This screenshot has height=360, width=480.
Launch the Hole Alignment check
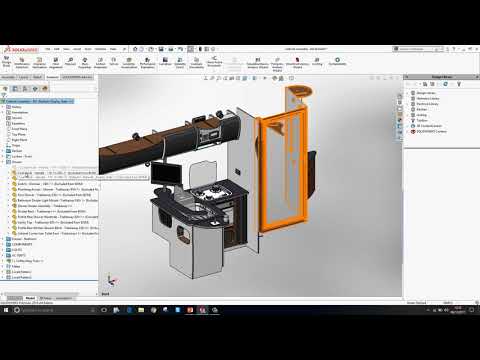(x=56, y=62)
